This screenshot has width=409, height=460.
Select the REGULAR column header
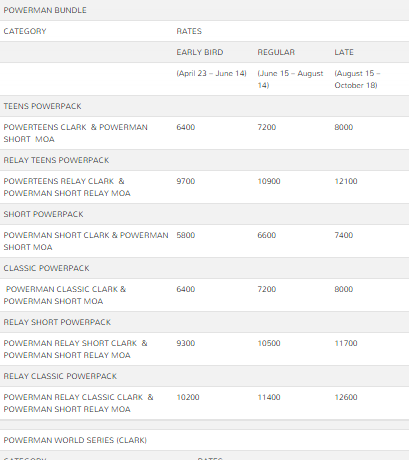(276, 52)
